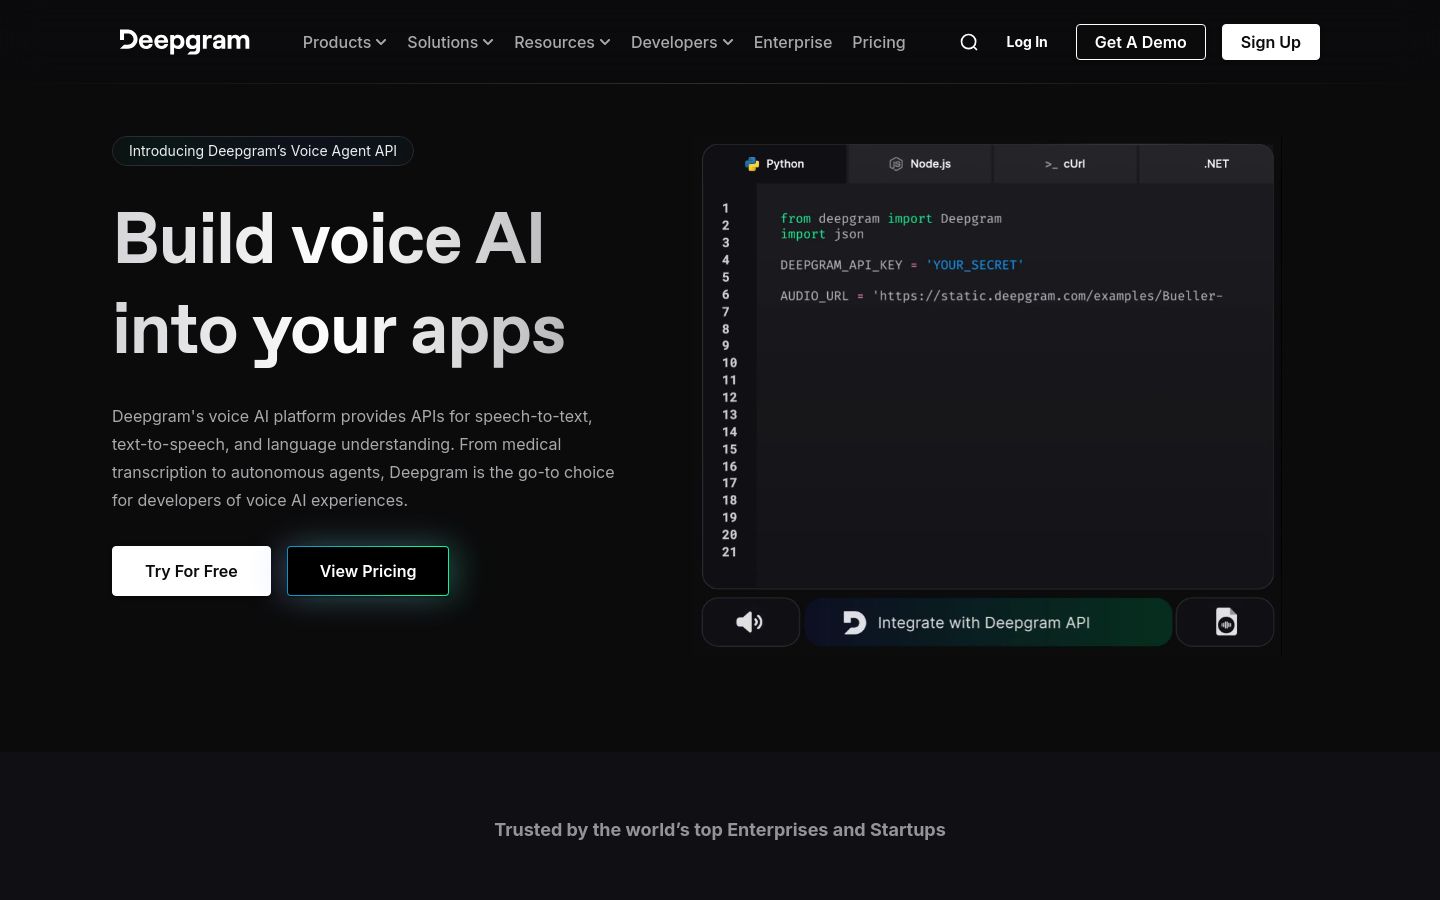Click View Pricing button
1440x900 pixels.
[368, 571]
